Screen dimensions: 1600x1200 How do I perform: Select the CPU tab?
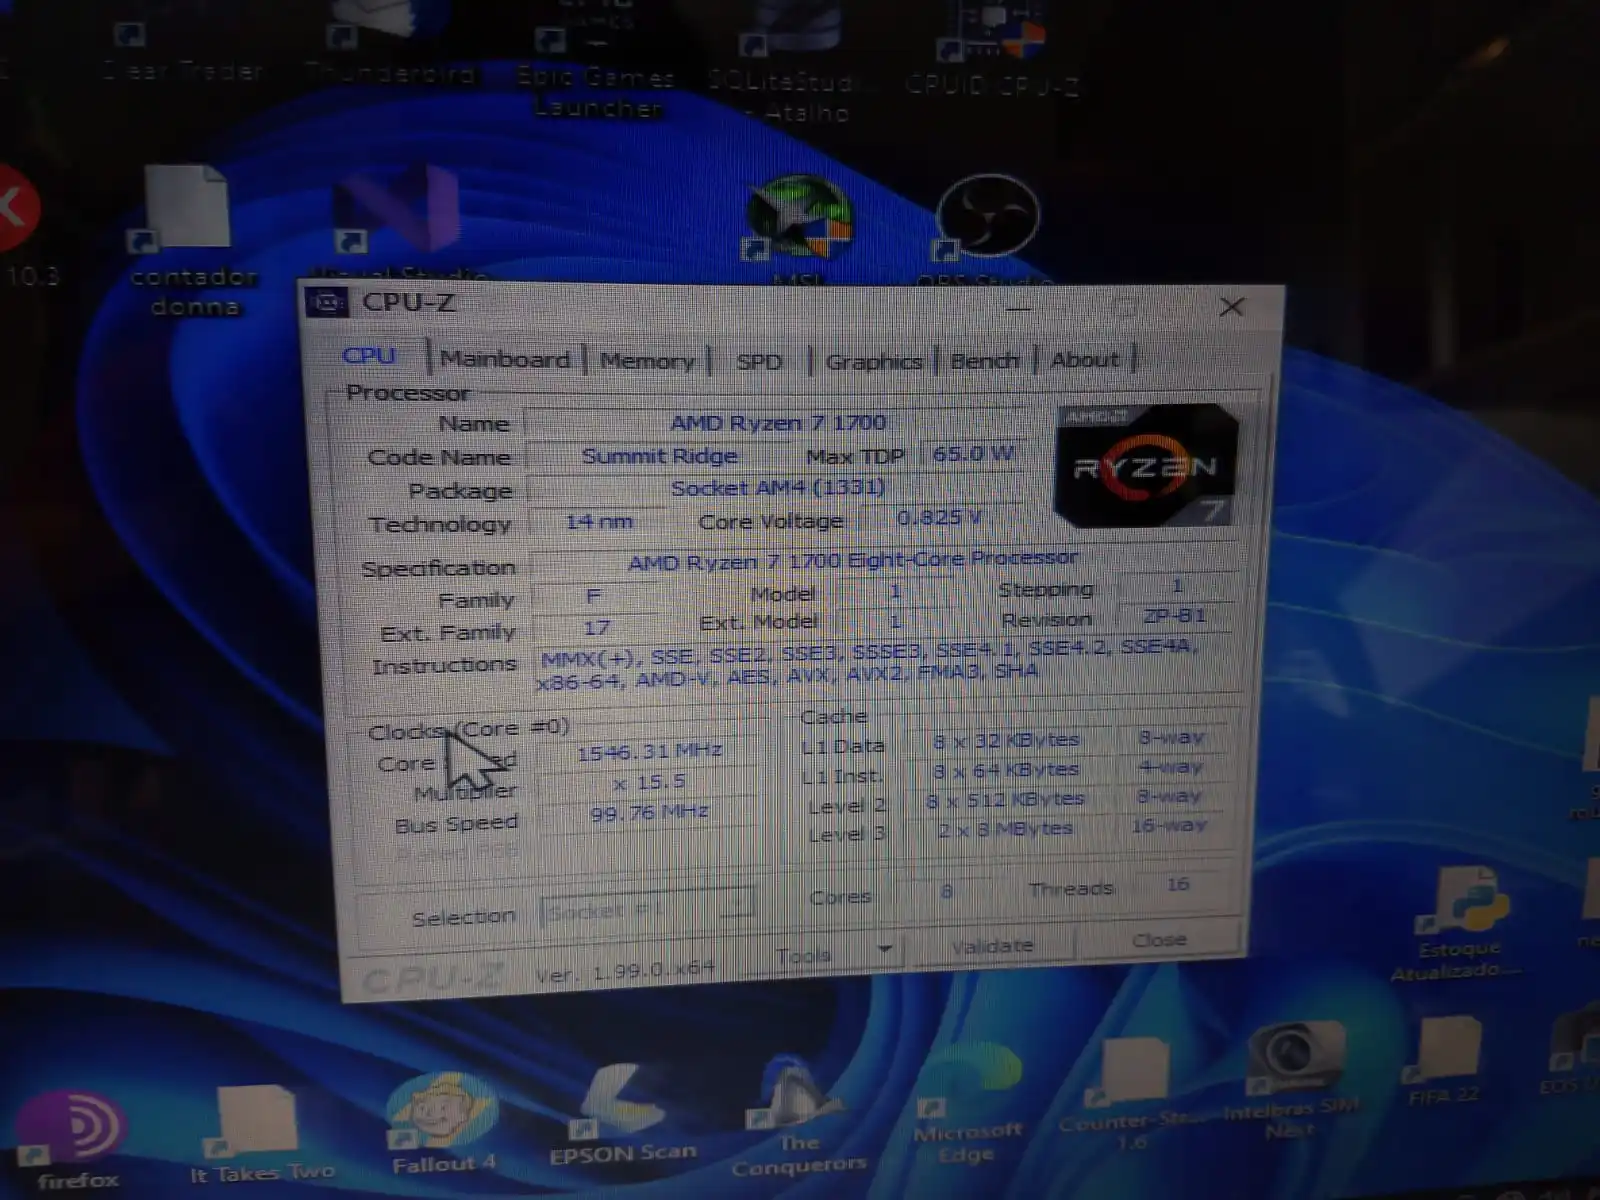point(369,356)
